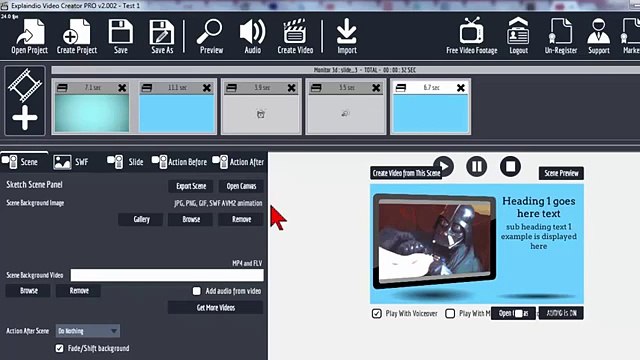Pause the scene preview
The width and height of the screenshot is (640, 360).
click(x=477, y=166)
